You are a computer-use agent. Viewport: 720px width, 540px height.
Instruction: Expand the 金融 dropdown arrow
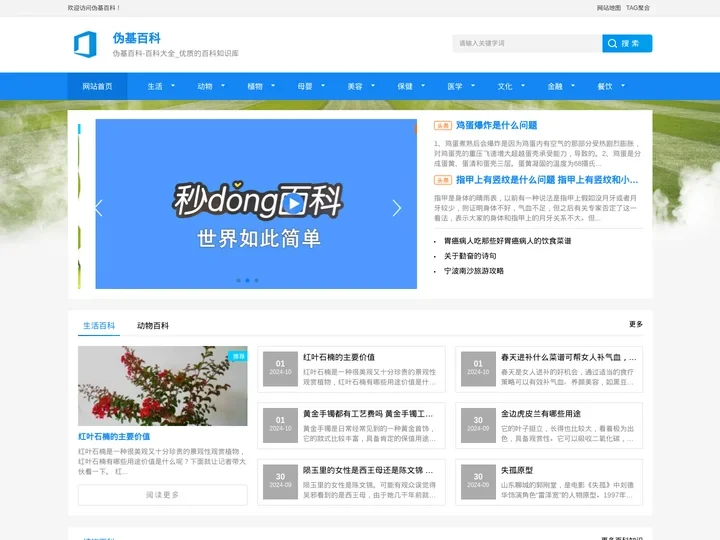(x=574, y=85)
